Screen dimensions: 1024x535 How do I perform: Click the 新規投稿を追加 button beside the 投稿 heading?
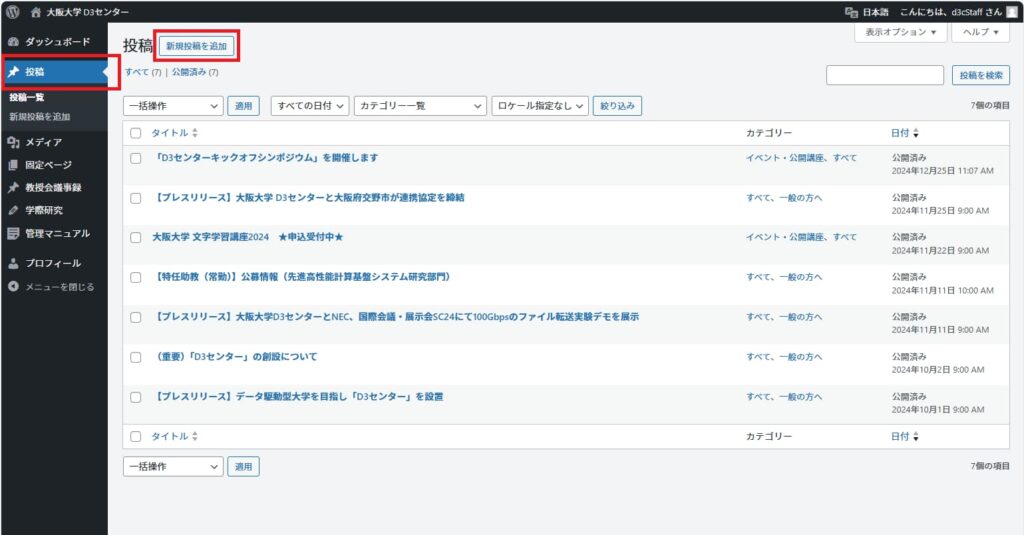pos(196,46)
